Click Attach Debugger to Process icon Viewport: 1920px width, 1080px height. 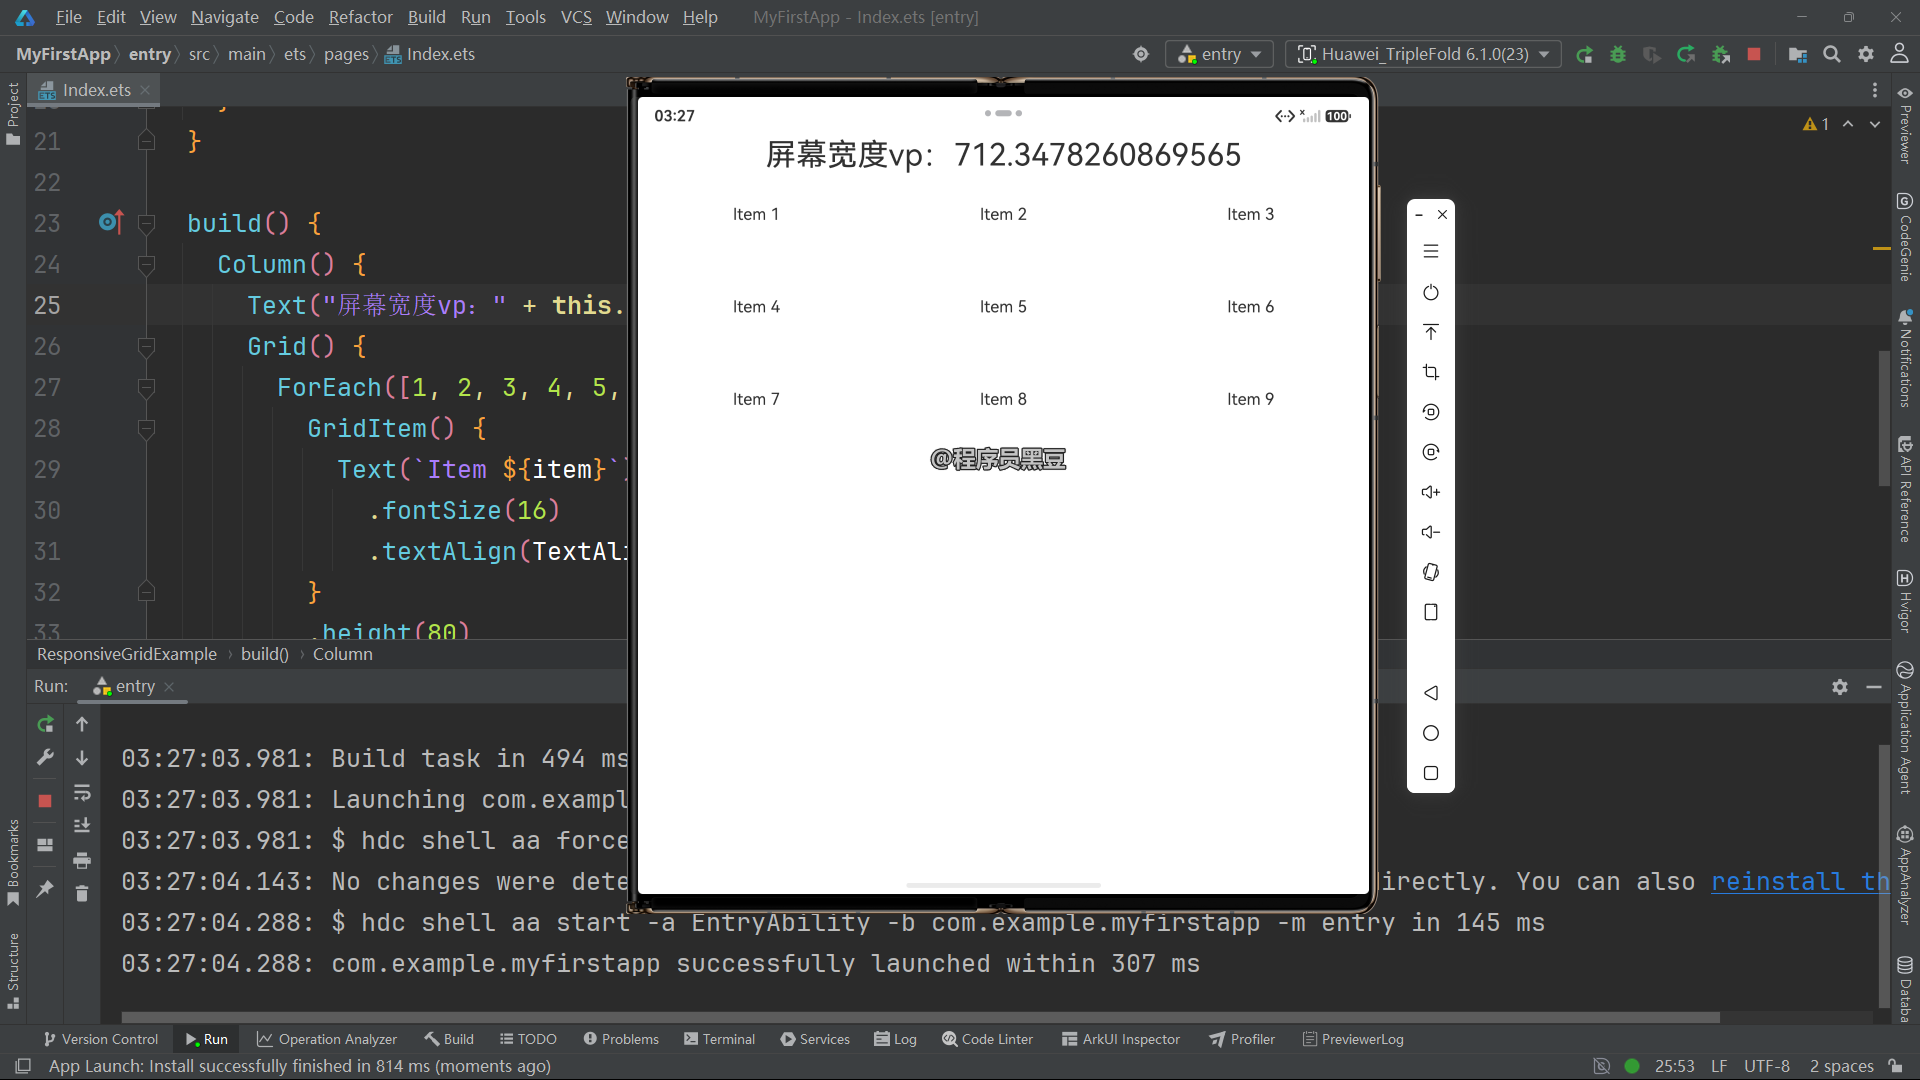point(1721,55)
